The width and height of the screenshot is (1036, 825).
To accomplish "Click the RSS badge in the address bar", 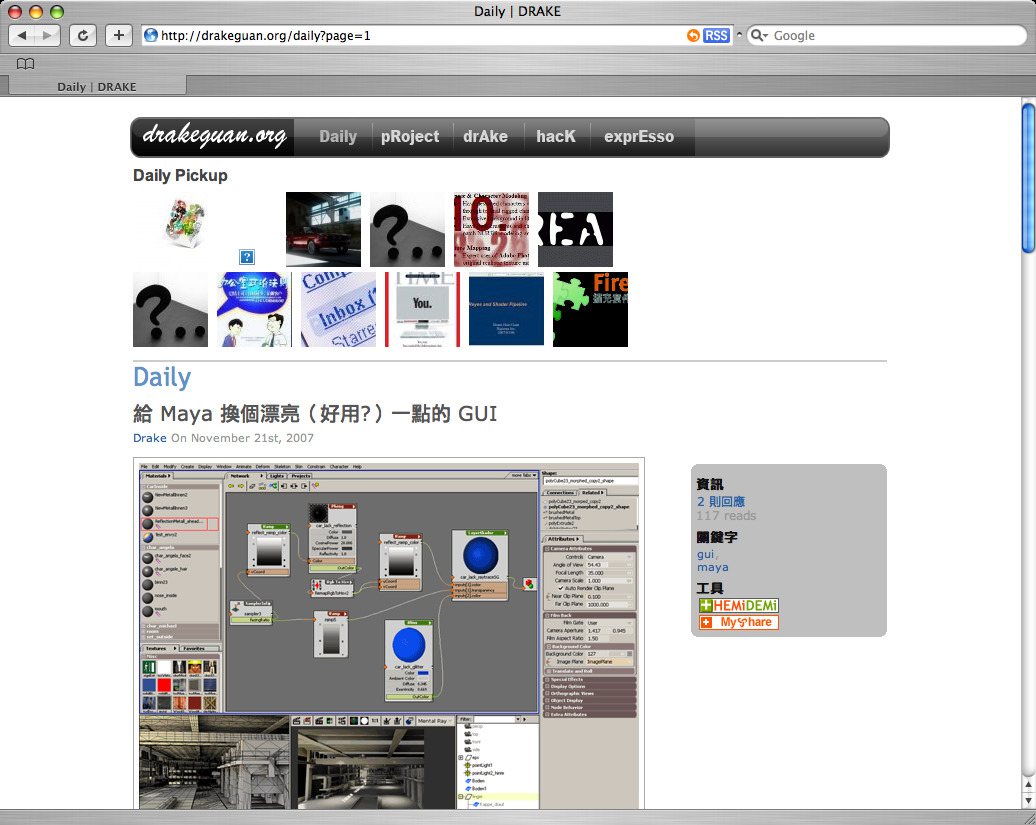I will 716,36.
